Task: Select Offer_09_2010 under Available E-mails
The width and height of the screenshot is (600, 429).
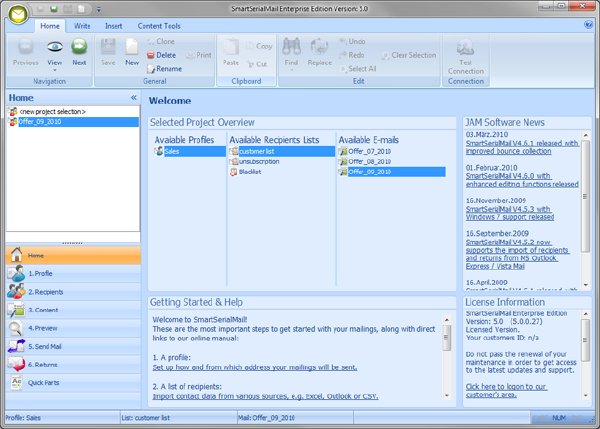Action: point(392,172)
